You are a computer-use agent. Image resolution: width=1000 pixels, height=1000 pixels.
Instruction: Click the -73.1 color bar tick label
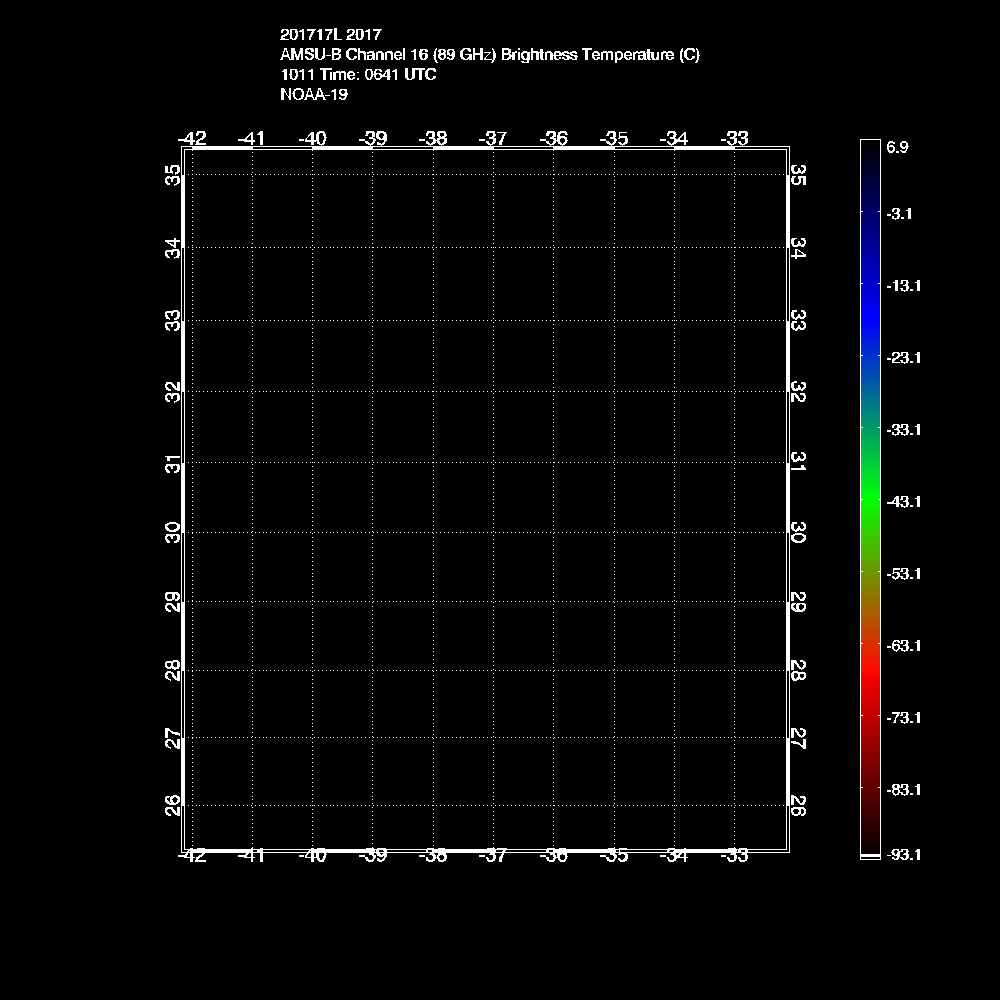[x=903, y=717]
